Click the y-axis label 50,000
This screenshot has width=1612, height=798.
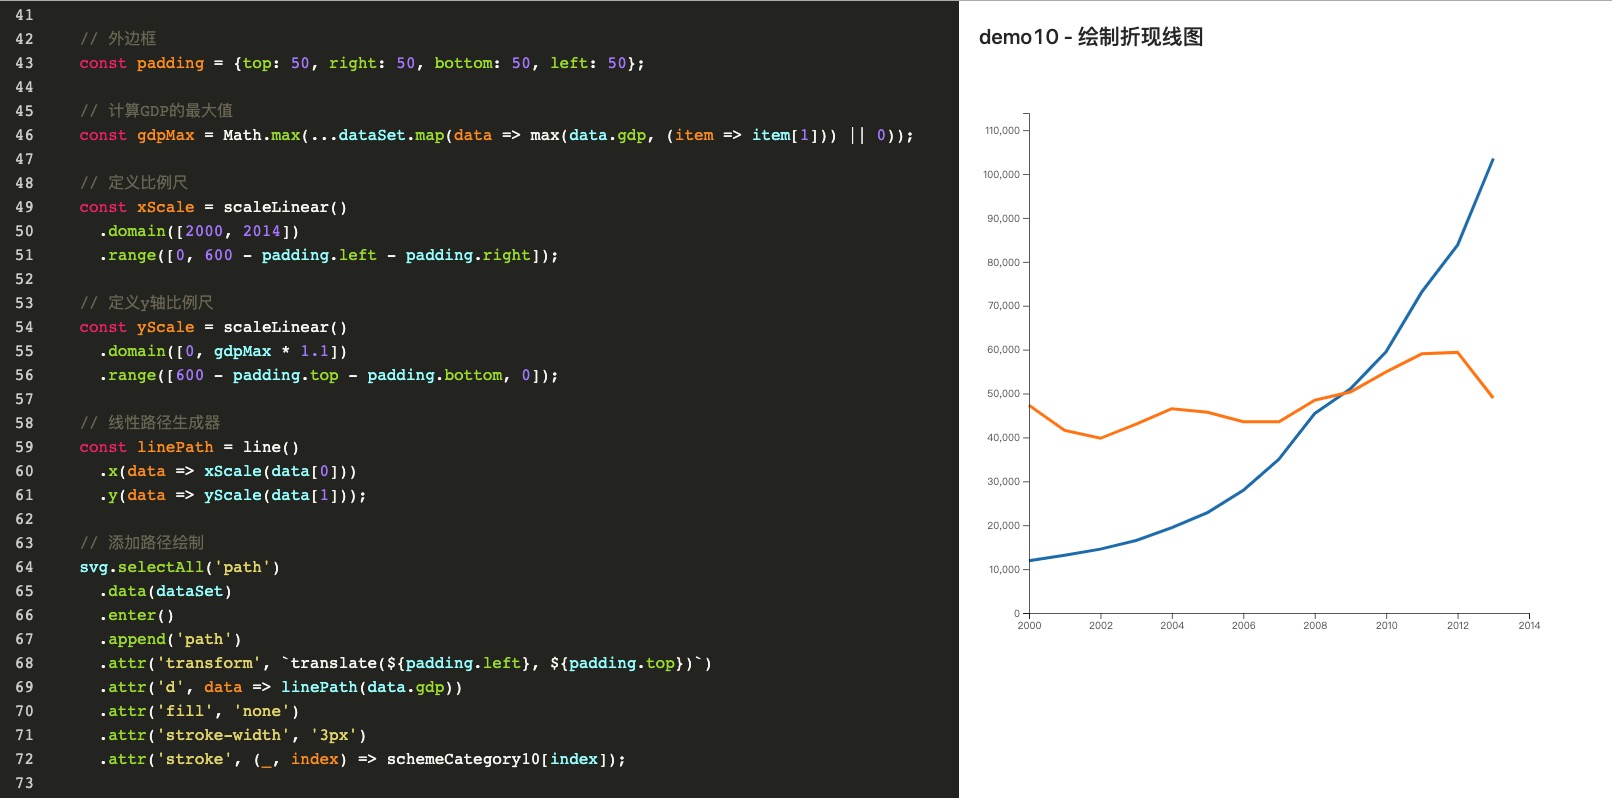tap(1004, 393)
